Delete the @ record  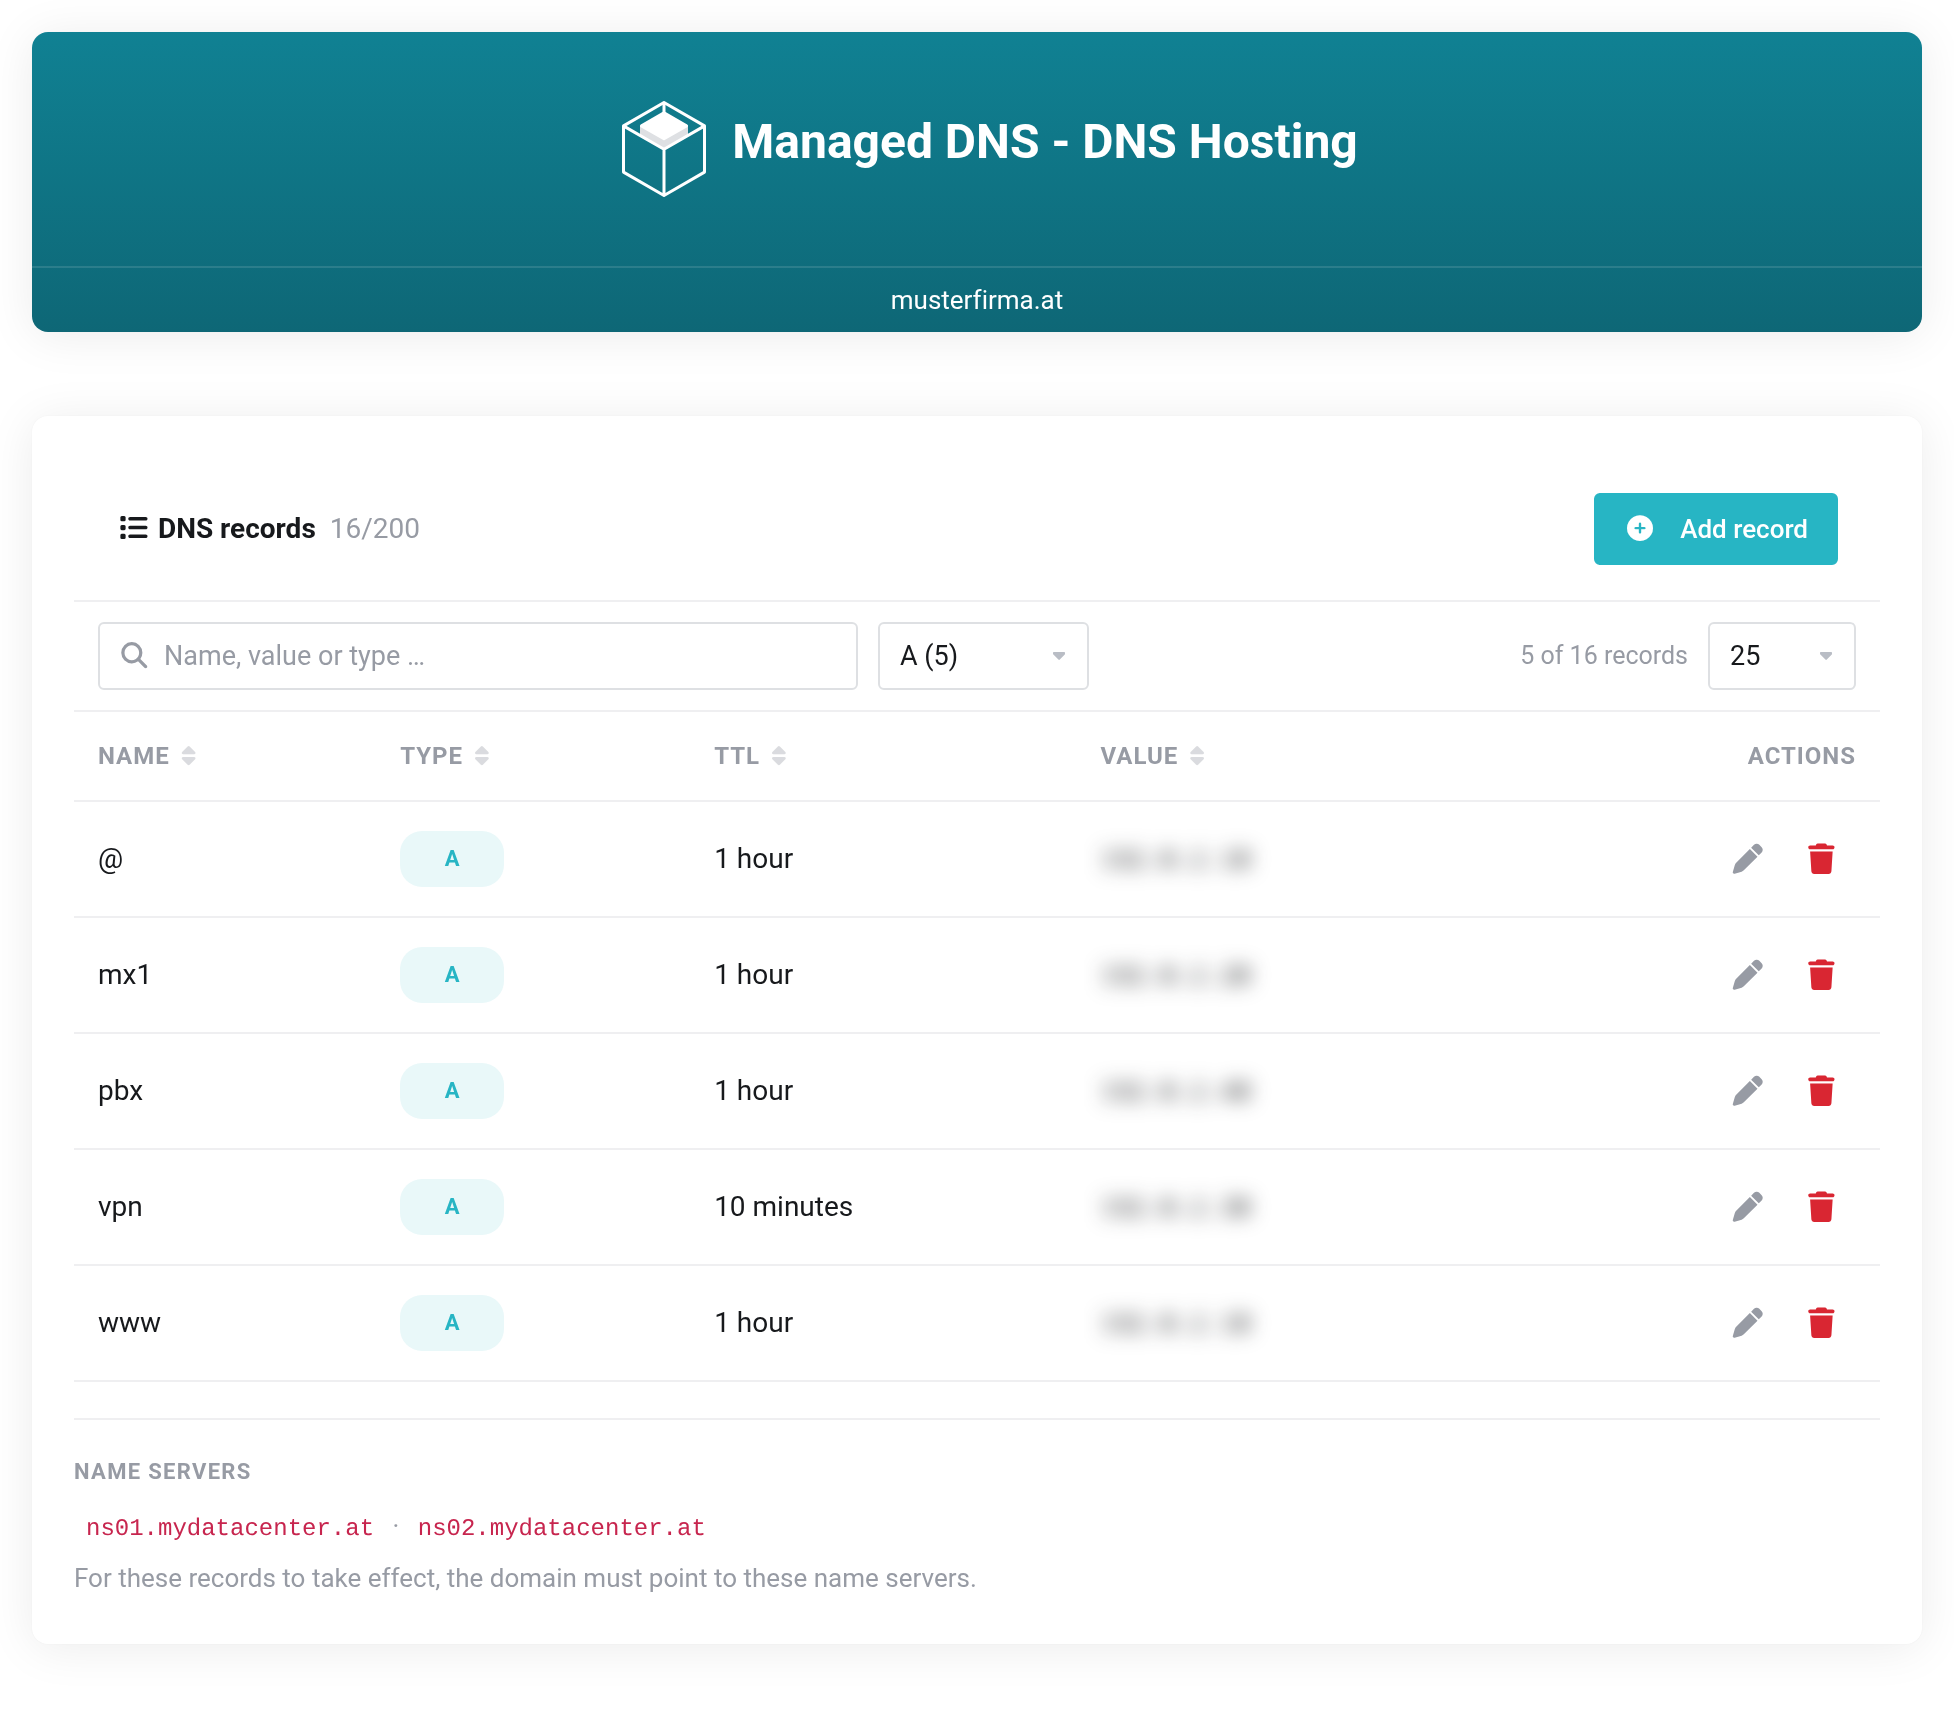pyautogui.click(x=1821, y=859)
